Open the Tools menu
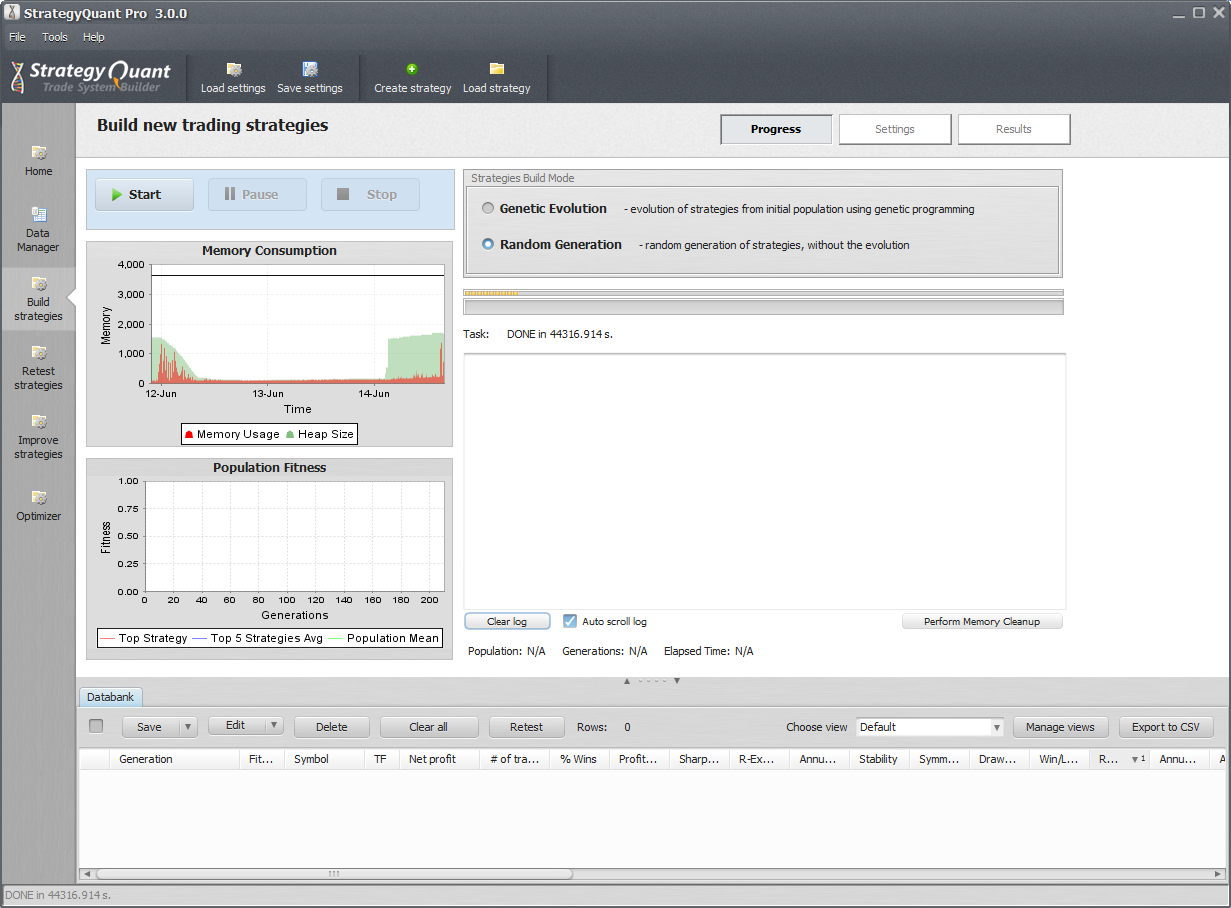The height and width of the screenshot is (908, 1231). 55,37
